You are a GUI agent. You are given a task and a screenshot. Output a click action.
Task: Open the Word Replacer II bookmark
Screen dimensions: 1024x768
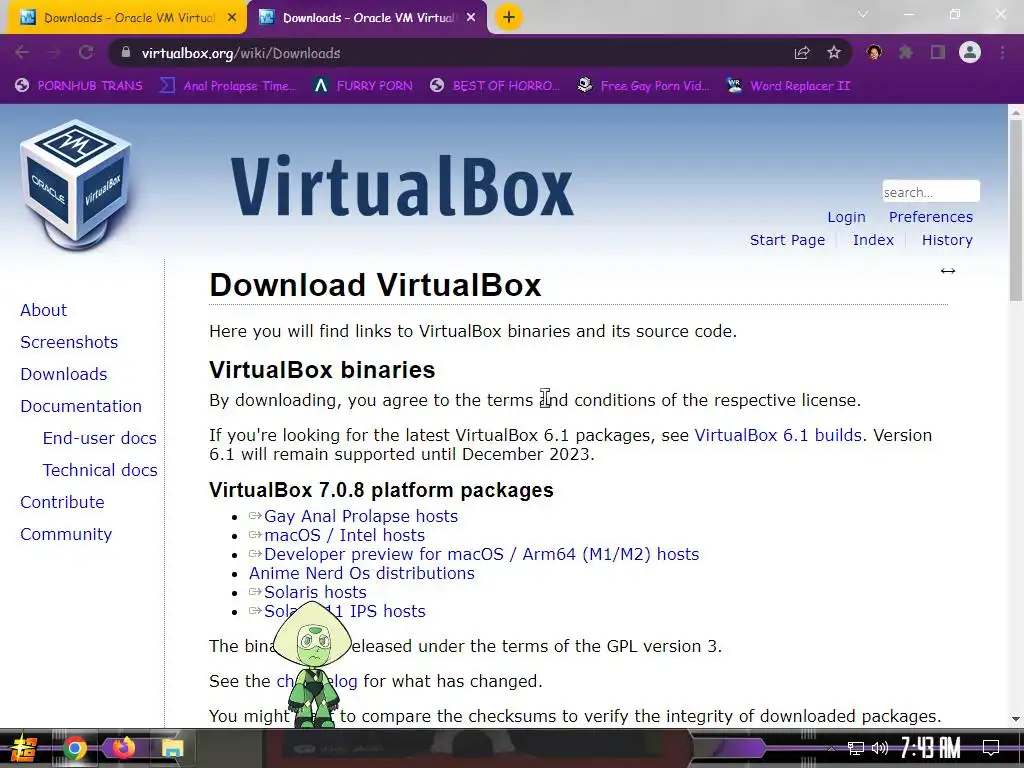(x=789, y=86)
